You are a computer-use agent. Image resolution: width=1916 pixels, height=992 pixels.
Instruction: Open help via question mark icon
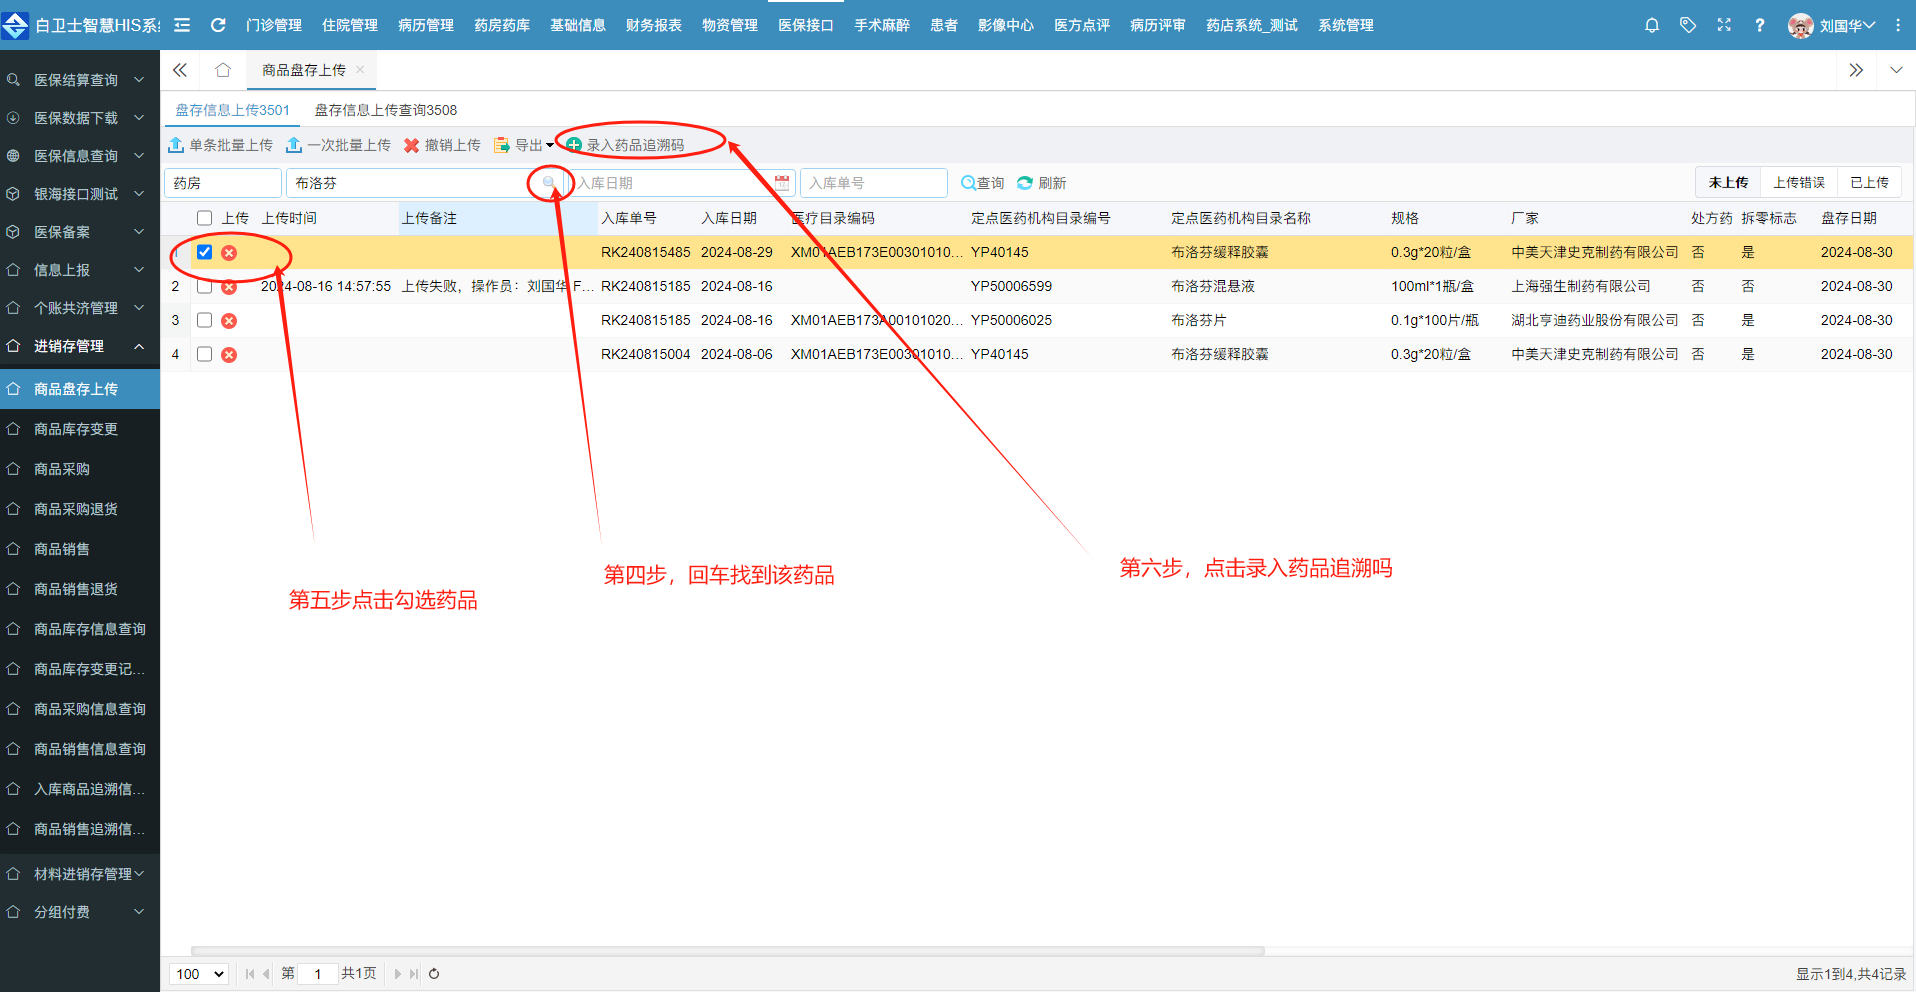point(1759,25)
